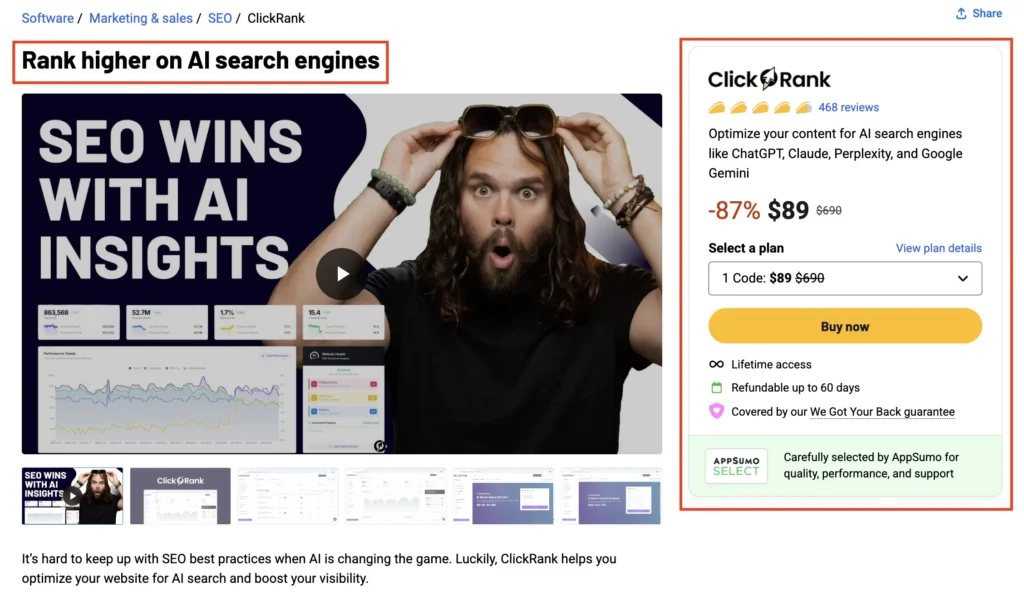
Task: Open the Select a plan dropdown
Action: point(844,279)
